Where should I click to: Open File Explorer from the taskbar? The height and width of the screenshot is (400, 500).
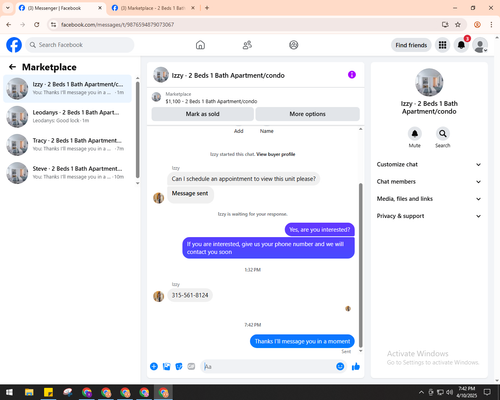point(29,392)
